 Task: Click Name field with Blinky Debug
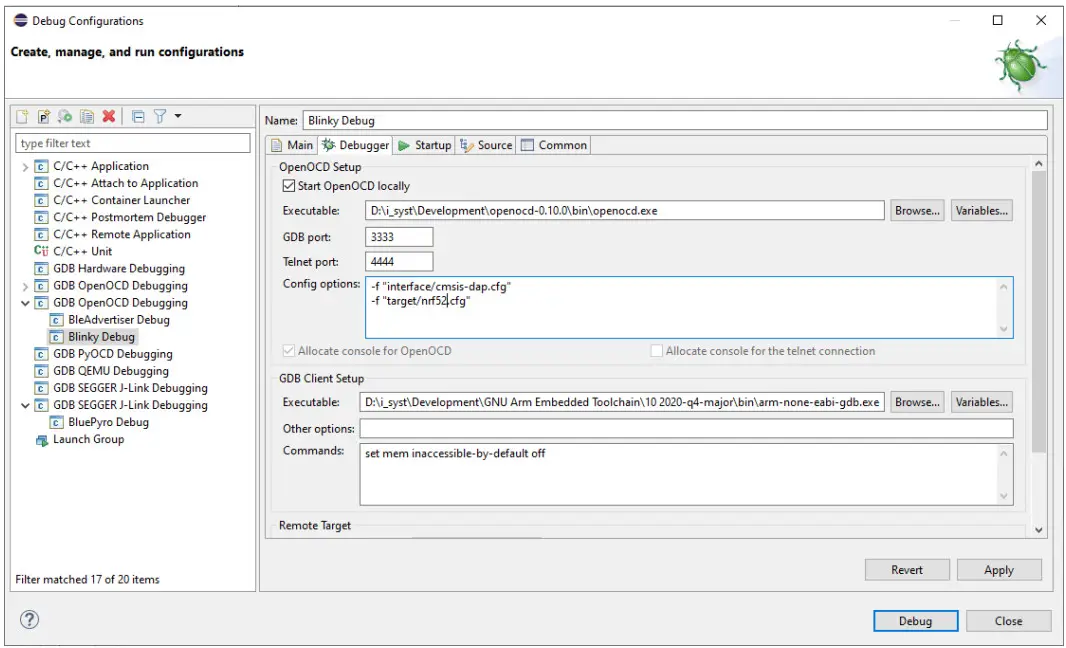(674, 120)
